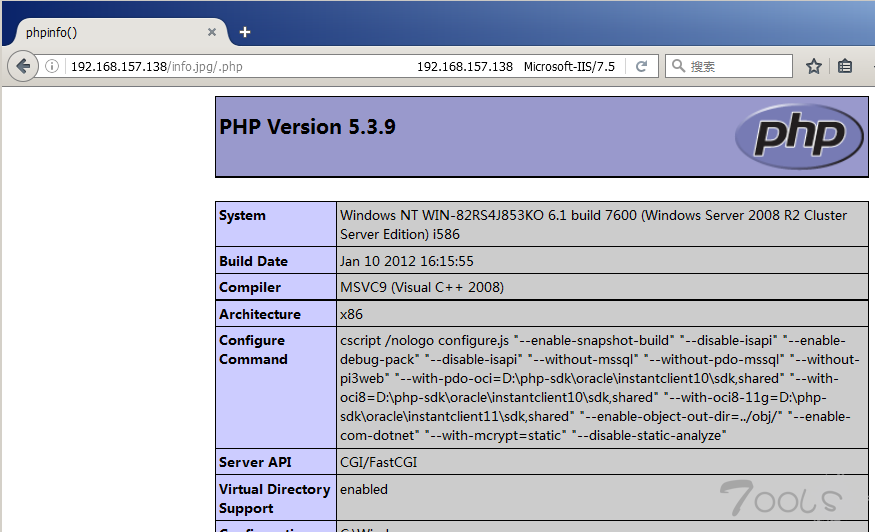Bookmark this page with the star icon
This screenshot has width=875, height=532.
[x=814, y=66]
